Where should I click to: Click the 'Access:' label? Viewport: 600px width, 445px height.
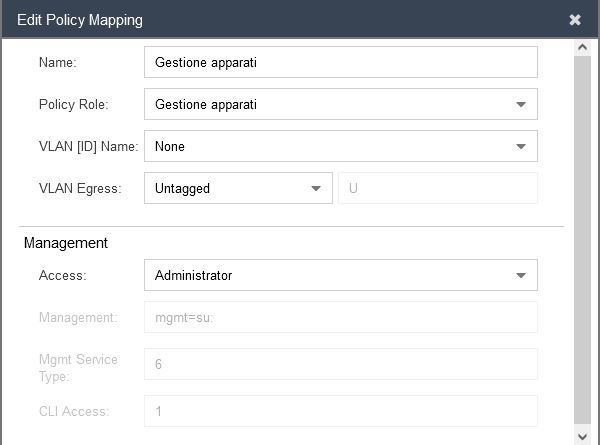click(x=62, y=275)
